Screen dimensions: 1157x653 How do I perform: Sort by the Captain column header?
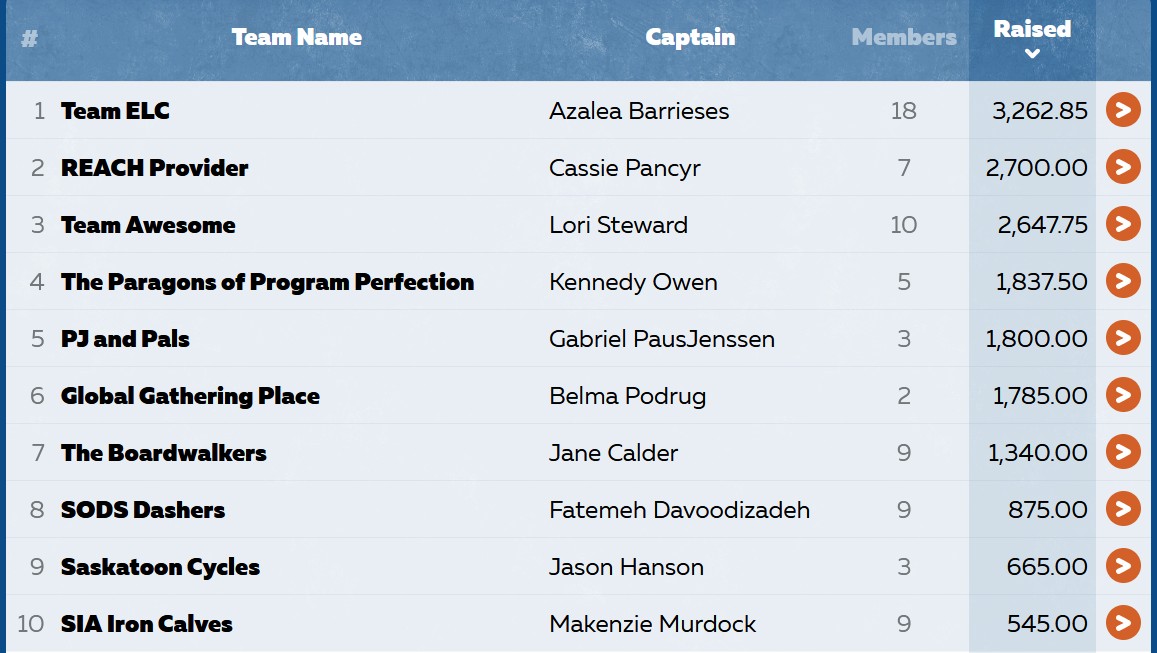coord(690,37)
